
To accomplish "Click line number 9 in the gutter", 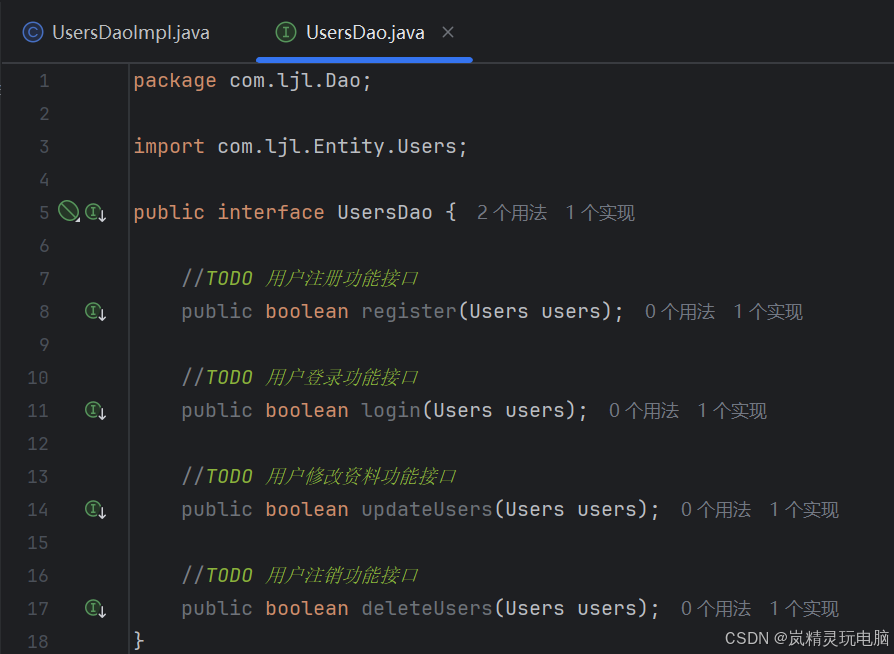I will point(44,344).
